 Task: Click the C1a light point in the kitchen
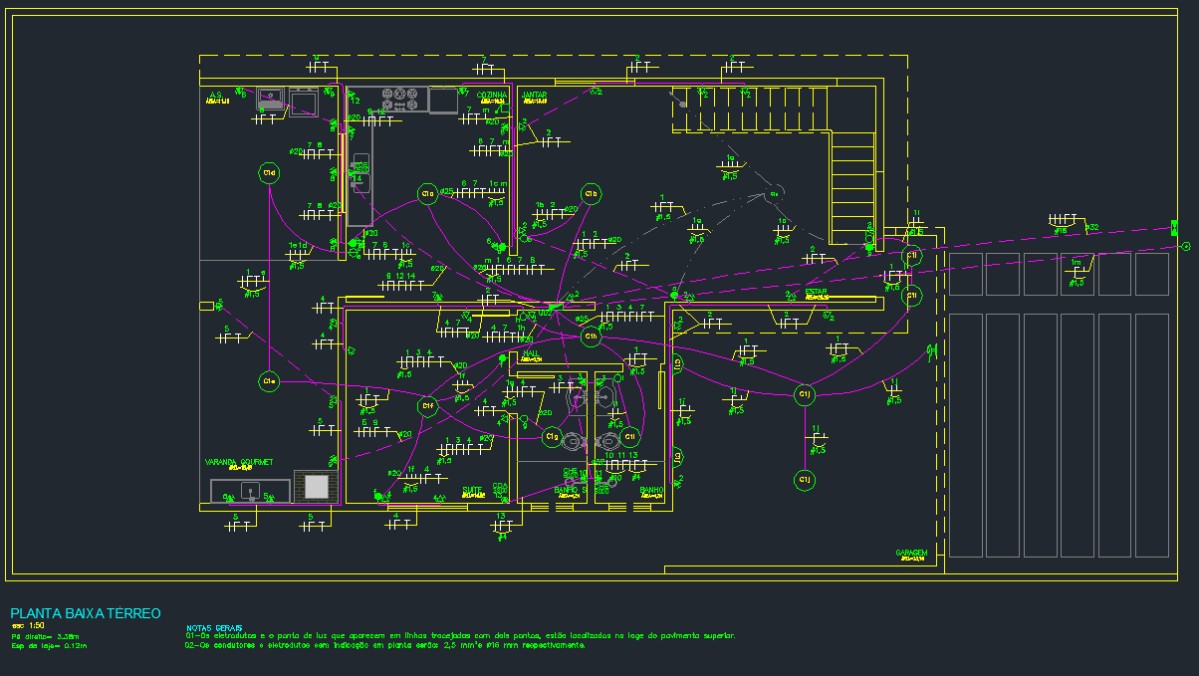click(x=427, y=194)
